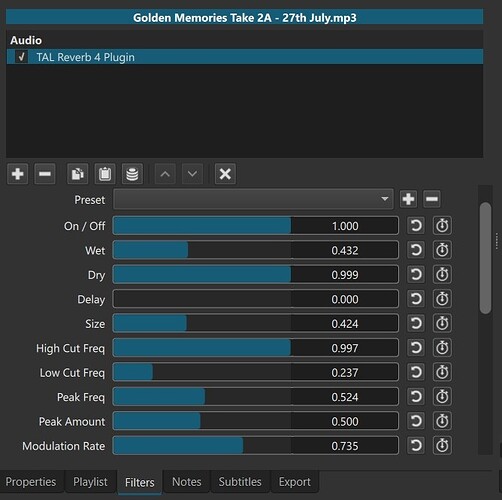Deselect filter with X icon
Viewport: 502px width, 500px height.
pyautogui.click(x=225, y=174)
